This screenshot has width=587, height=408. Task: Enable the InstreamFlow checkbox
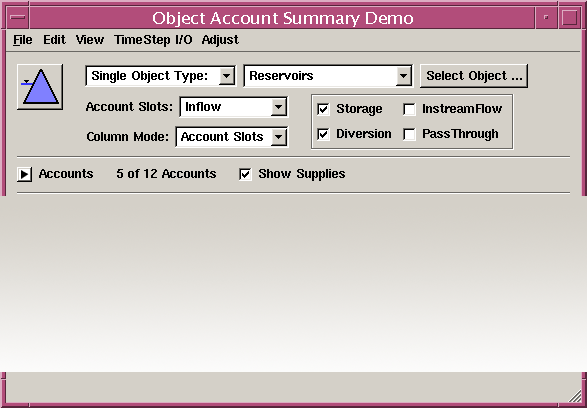[409, 109]
